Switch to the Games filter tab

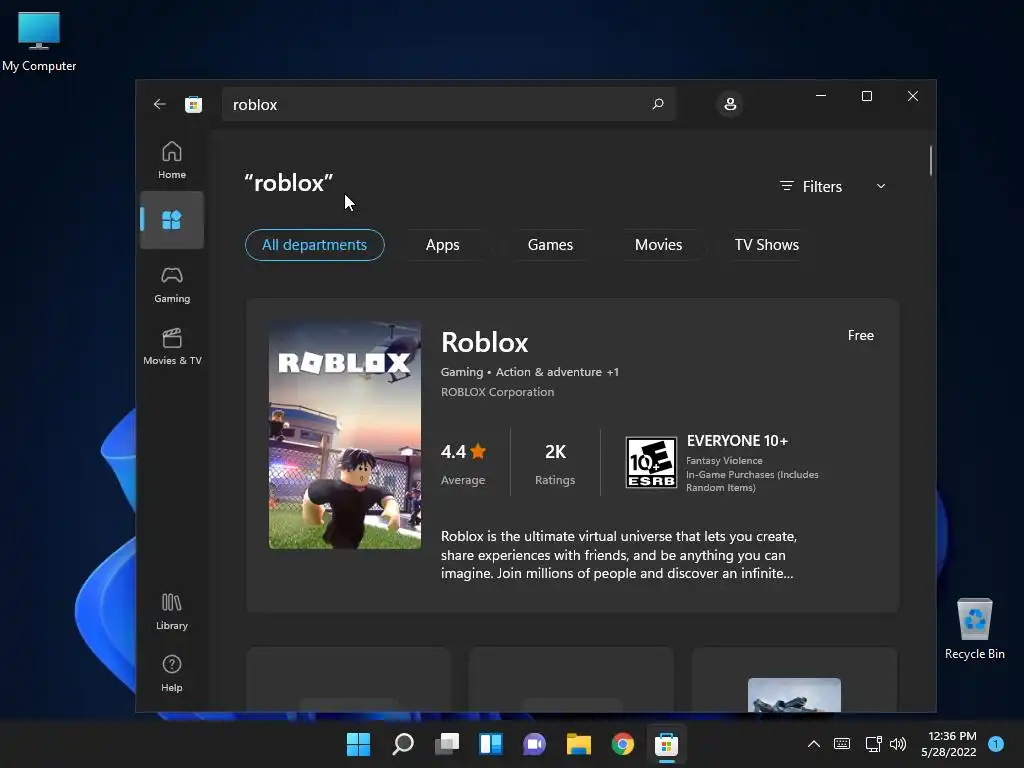tap(550, 245)
